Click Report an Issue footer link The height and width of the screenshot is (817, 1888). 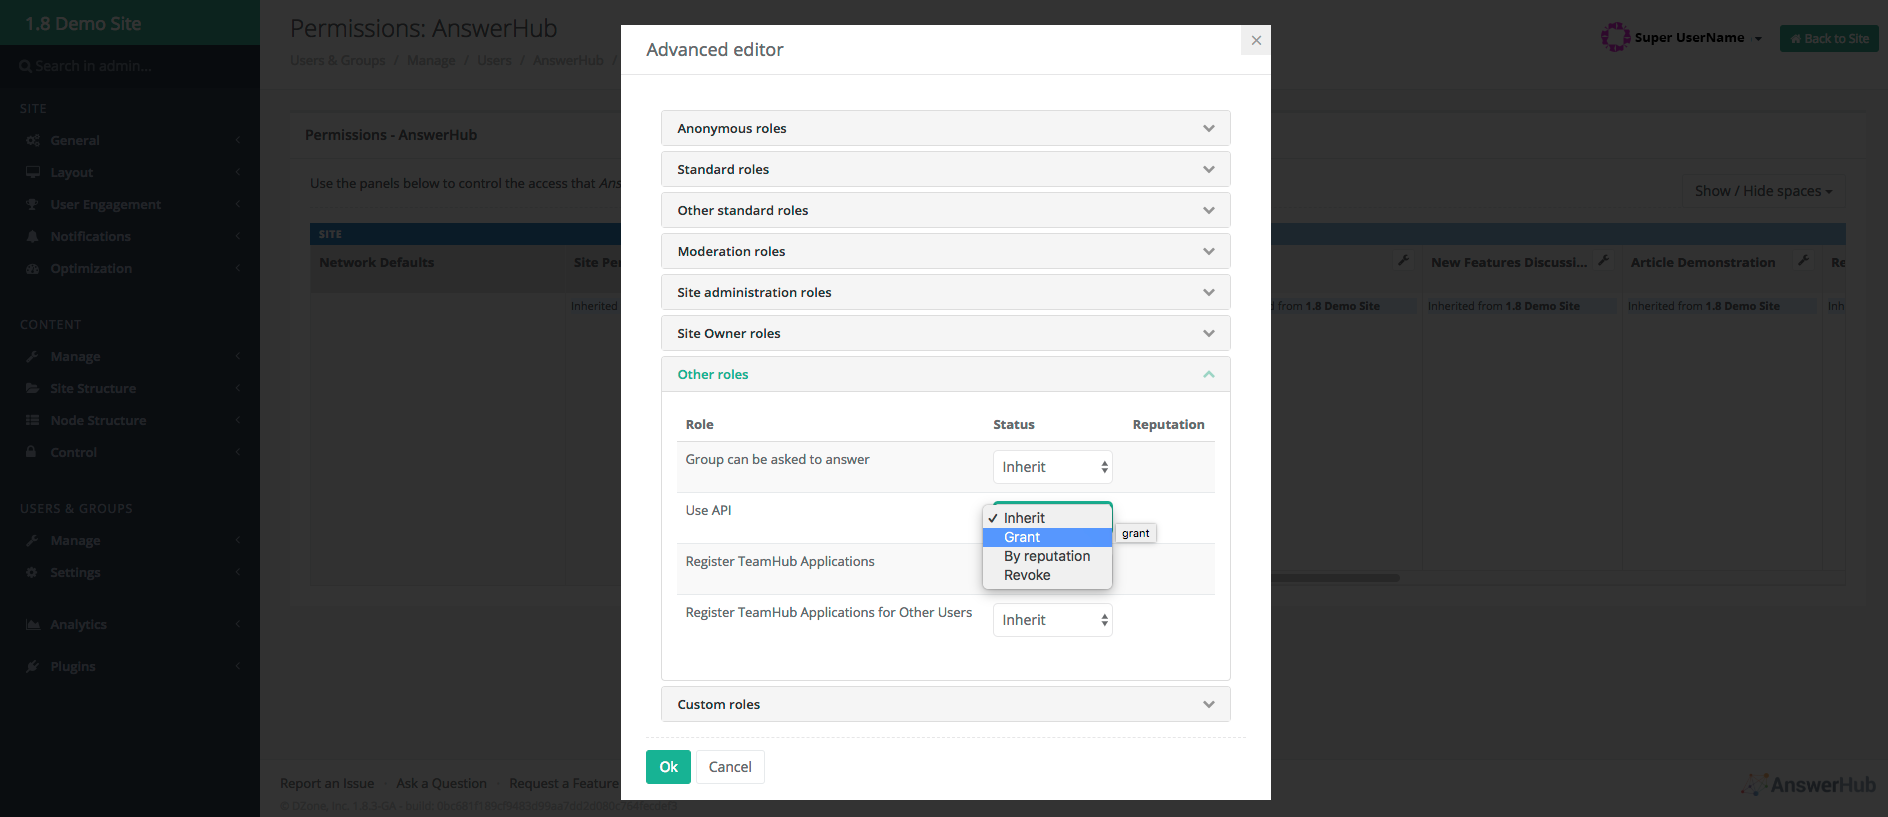(x=327, y=783)
